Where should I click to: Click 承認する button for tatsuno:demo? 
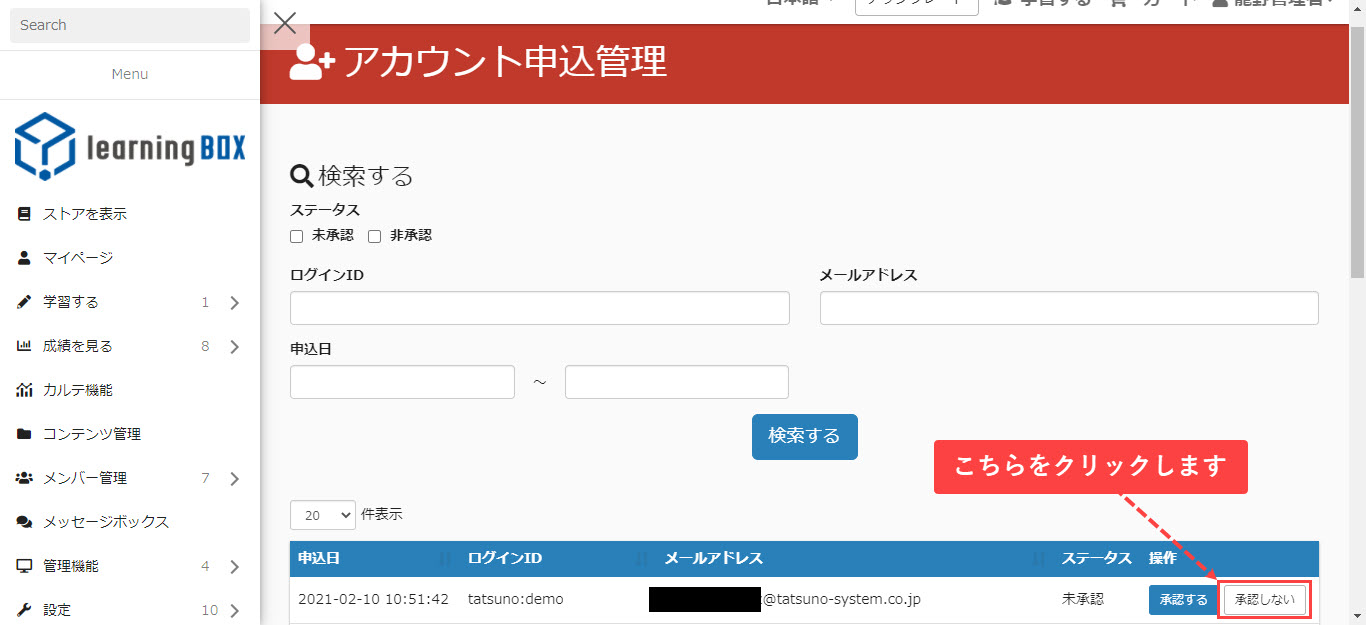pyautogui.click(x=1183, y=600)
